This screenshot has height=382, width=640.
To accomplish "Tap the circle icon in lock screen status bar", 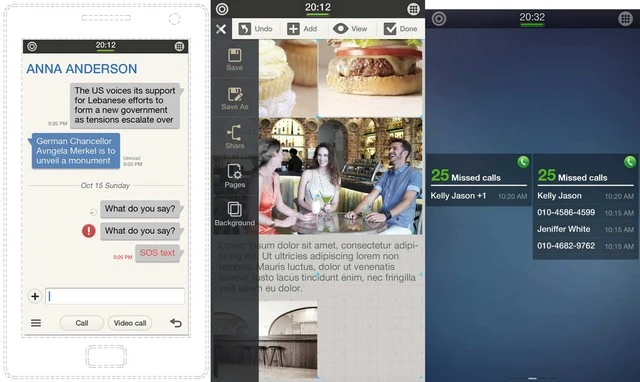I will (439, 19).
